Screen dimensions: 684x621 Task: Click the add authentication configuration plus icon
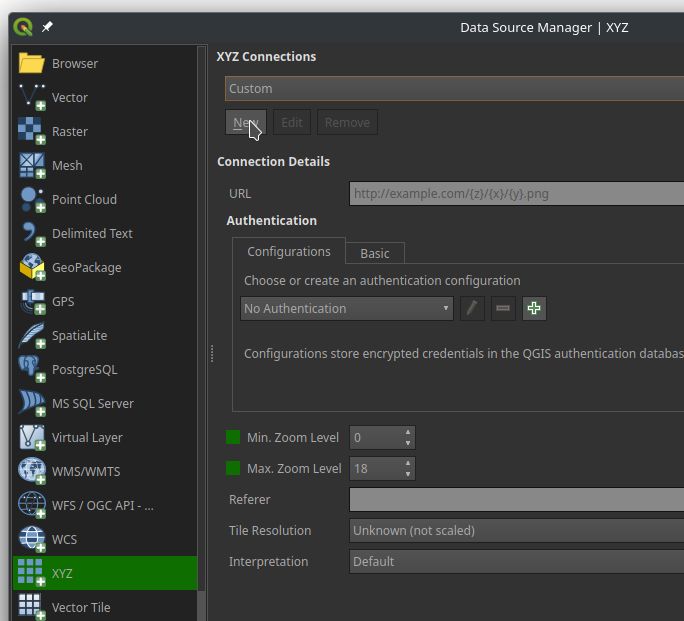click(x=534, y=309)
